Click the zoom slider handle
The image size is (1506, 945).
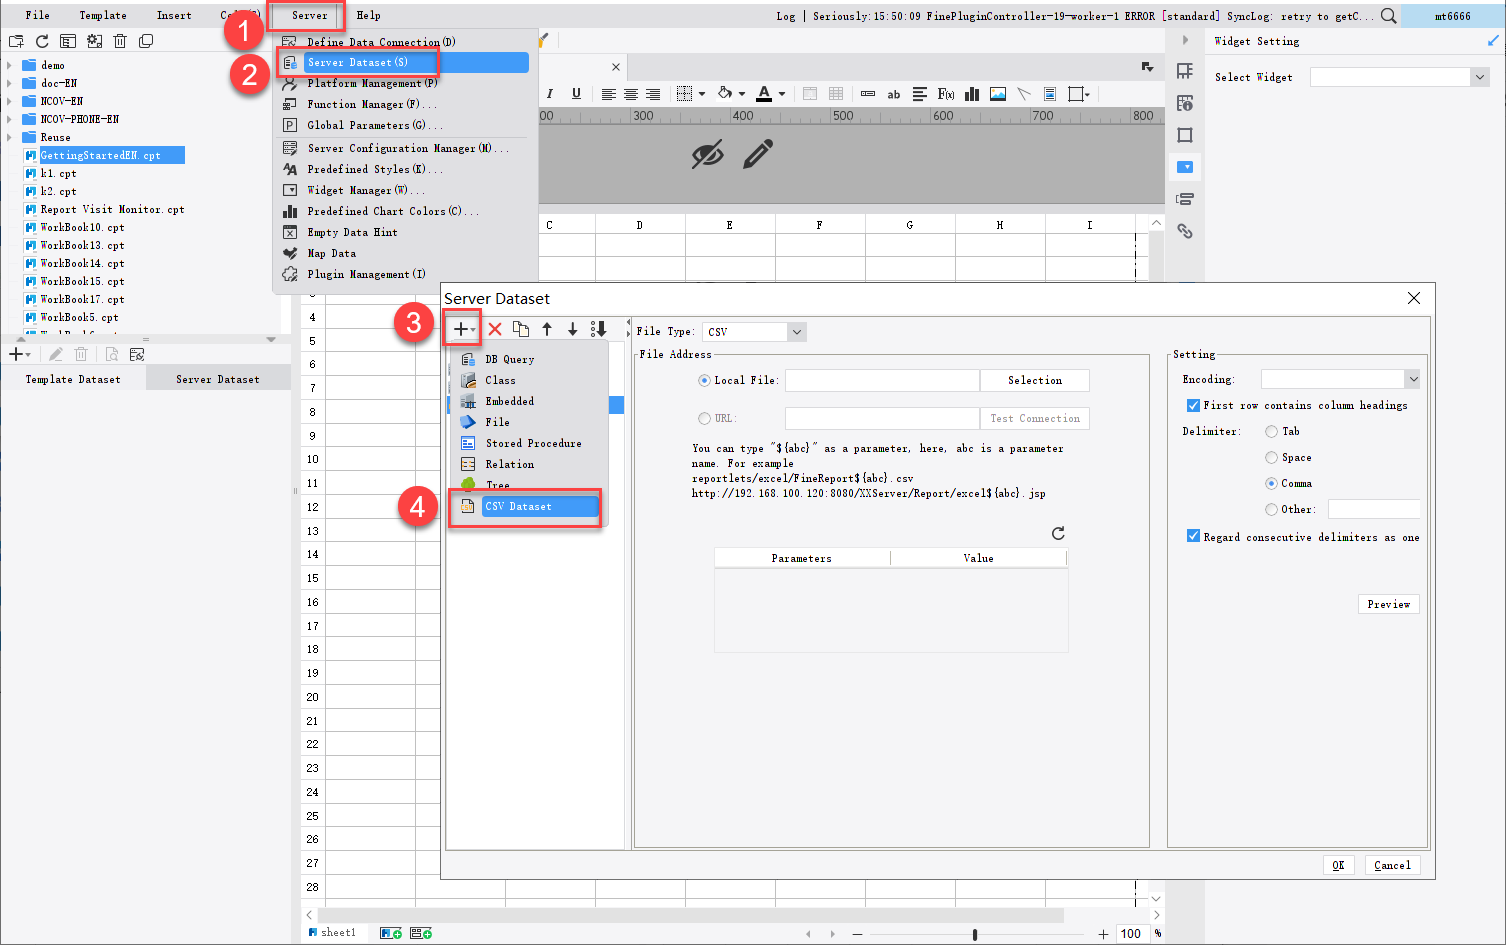[x=974, y=934]
